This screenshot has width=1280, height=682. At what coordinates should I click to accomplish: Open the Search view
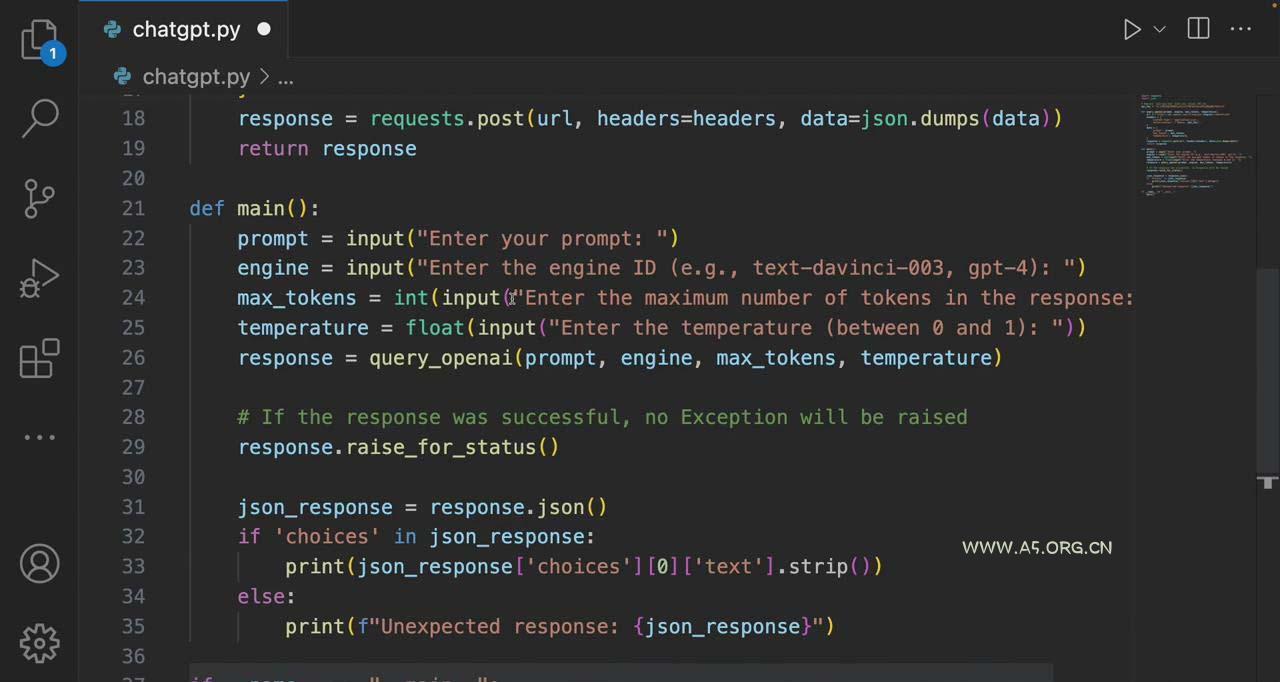[40, 118]
